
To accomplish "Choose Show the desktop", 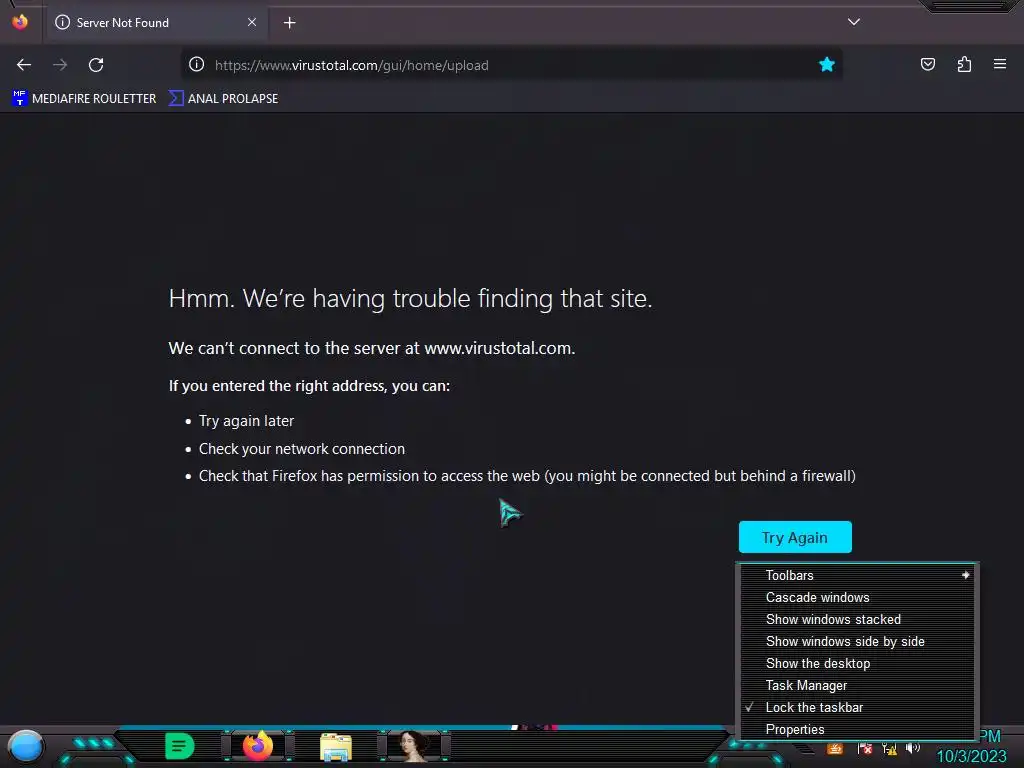I will coord(857,664).
